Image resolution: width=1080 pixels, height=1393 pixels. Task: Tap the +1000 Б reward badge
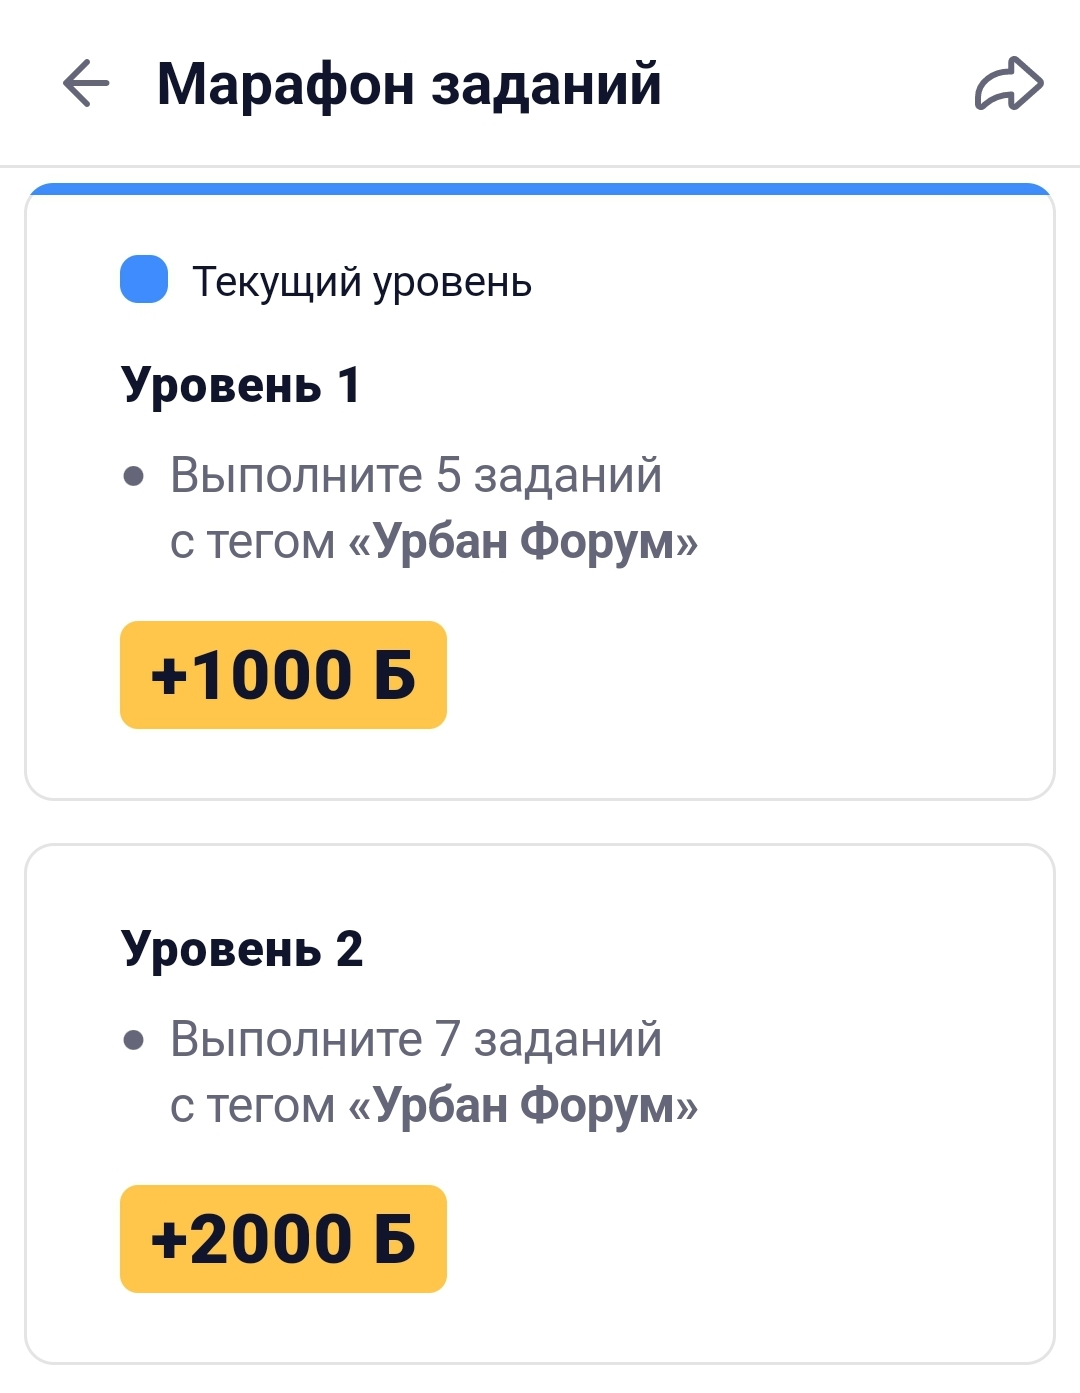point(283,675)
